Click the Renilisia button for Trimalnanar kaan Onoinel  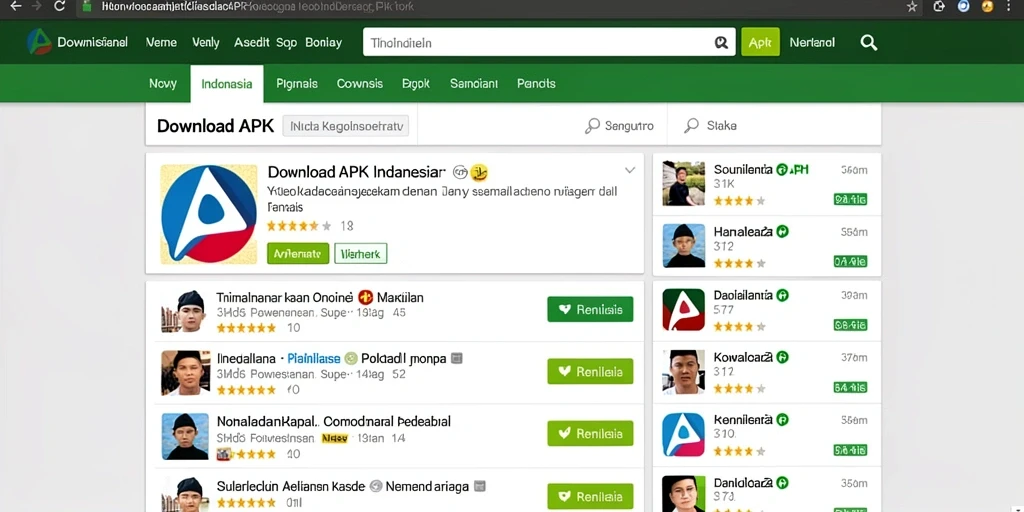(x=590, y=310)
